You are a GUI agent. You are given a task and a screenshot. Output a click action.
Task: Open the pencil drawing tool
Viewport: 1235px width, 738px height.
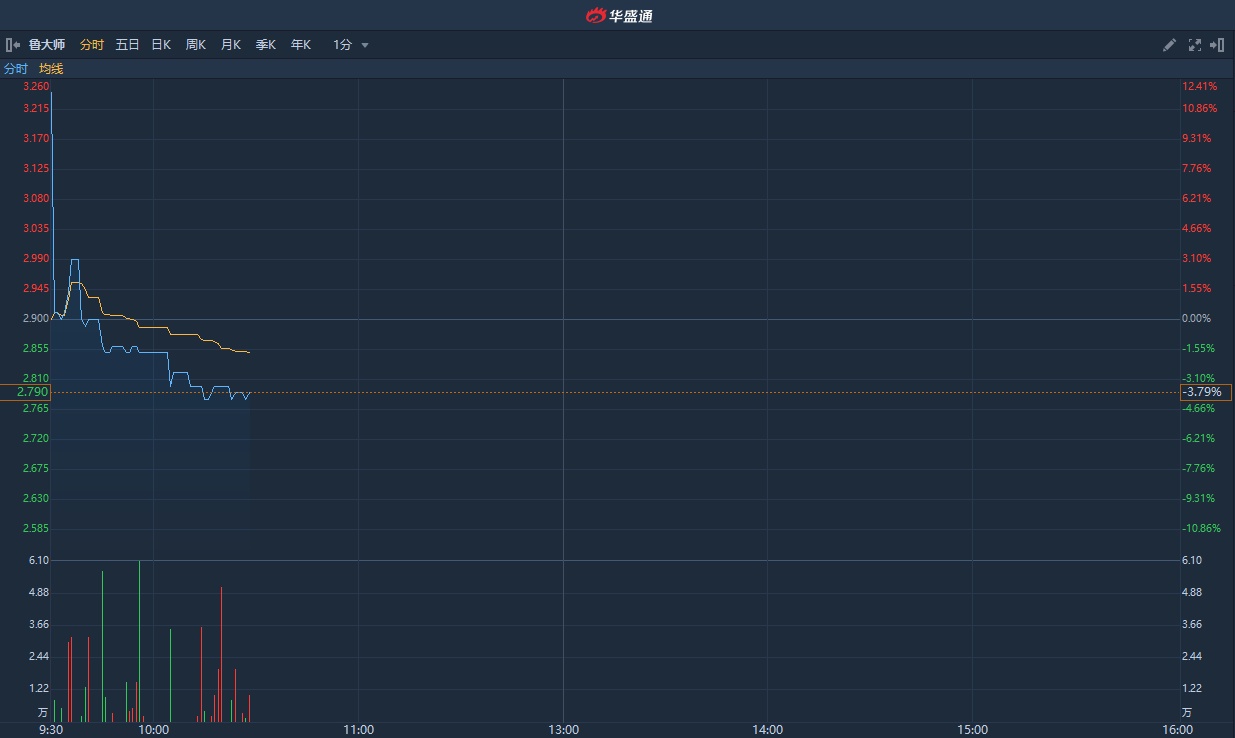(1169, 45)
